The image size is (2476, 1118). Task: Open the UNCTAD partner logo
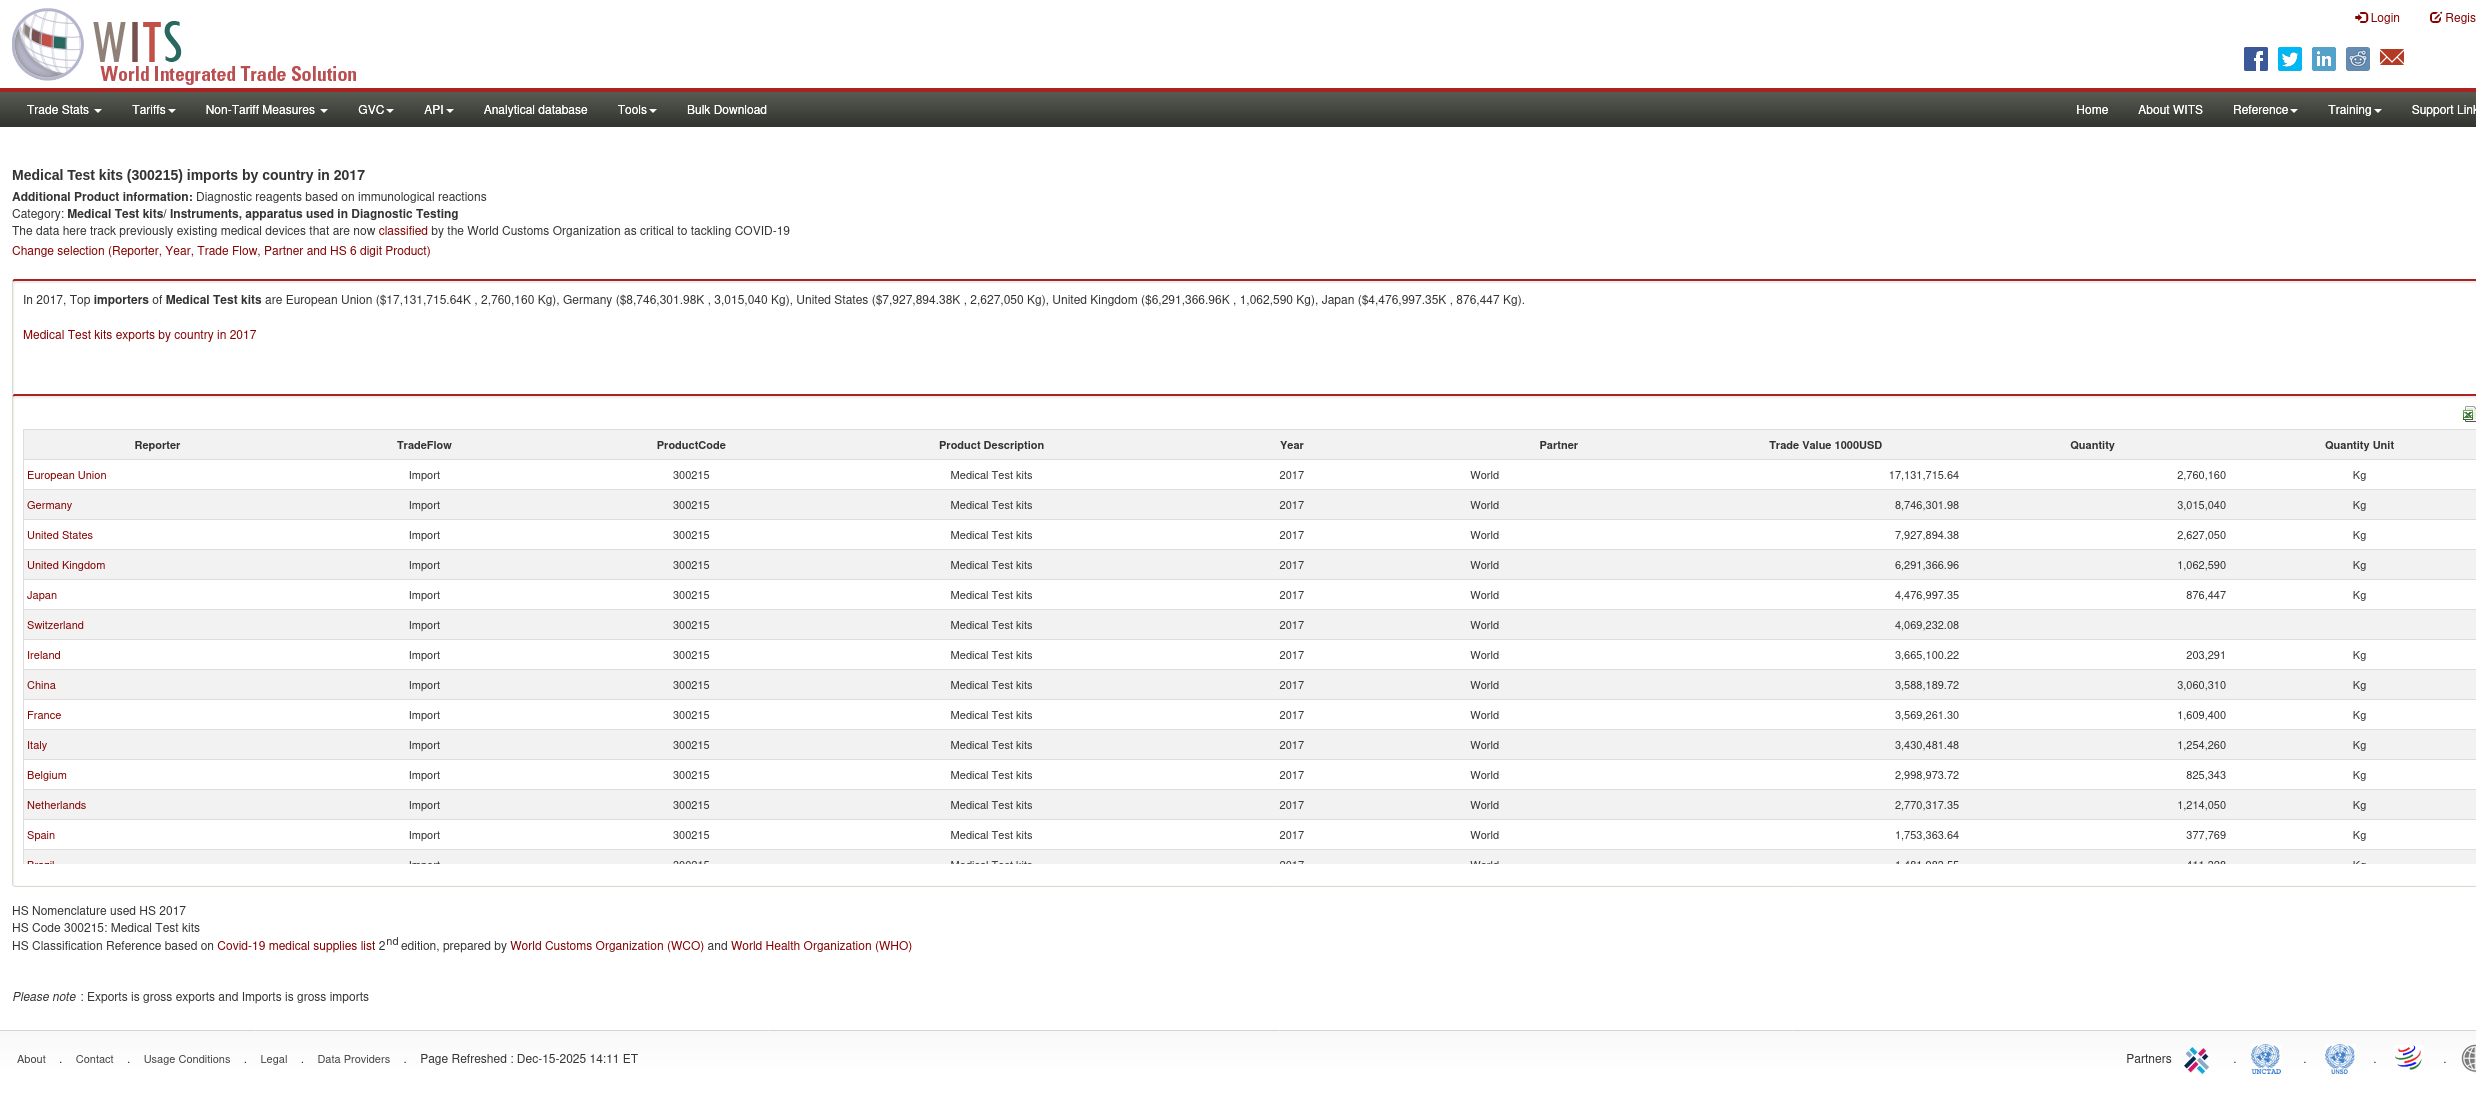2265,1059
